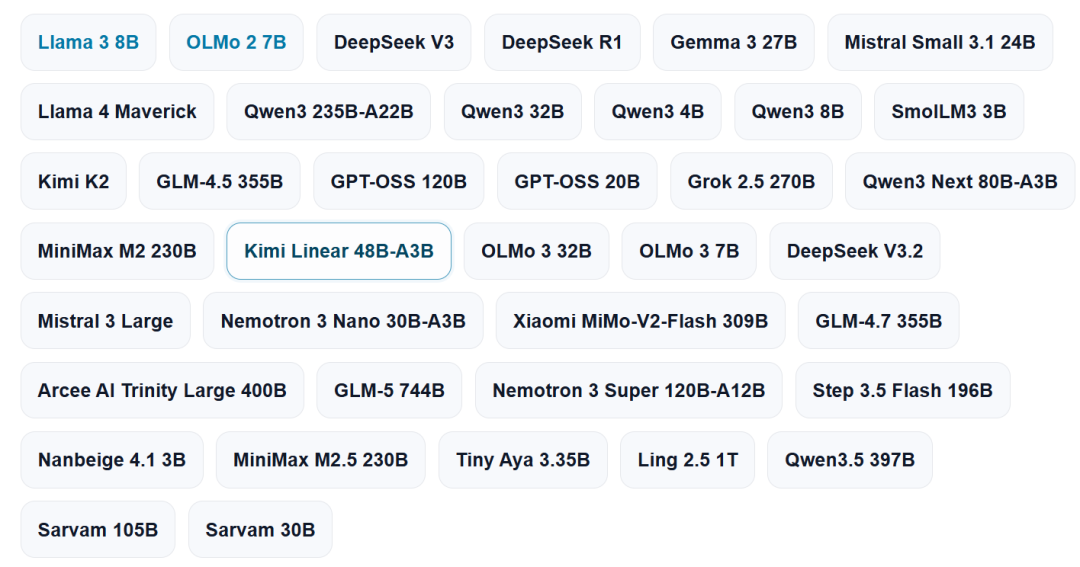
Task: Pick Xiaomi MiMo-V2-Flash 309B
Action: coord(640,321)
